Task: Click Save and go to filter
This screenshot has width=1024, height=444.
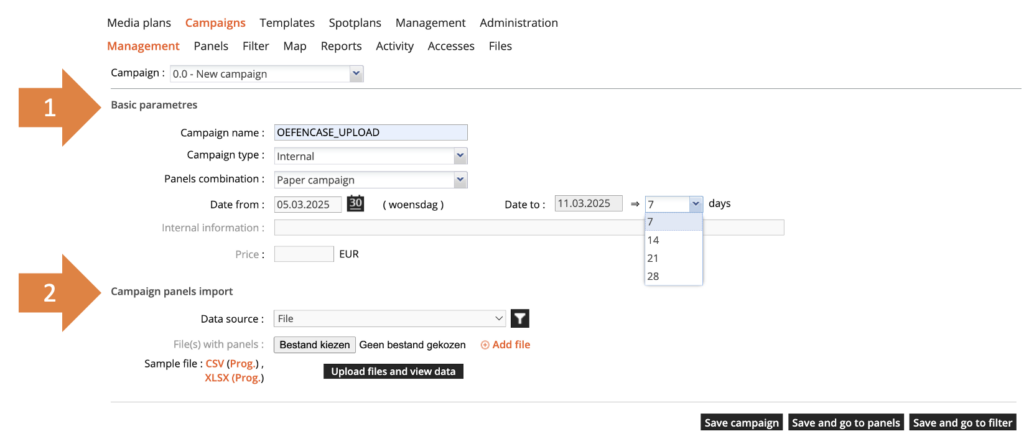Action: [963, 423]
